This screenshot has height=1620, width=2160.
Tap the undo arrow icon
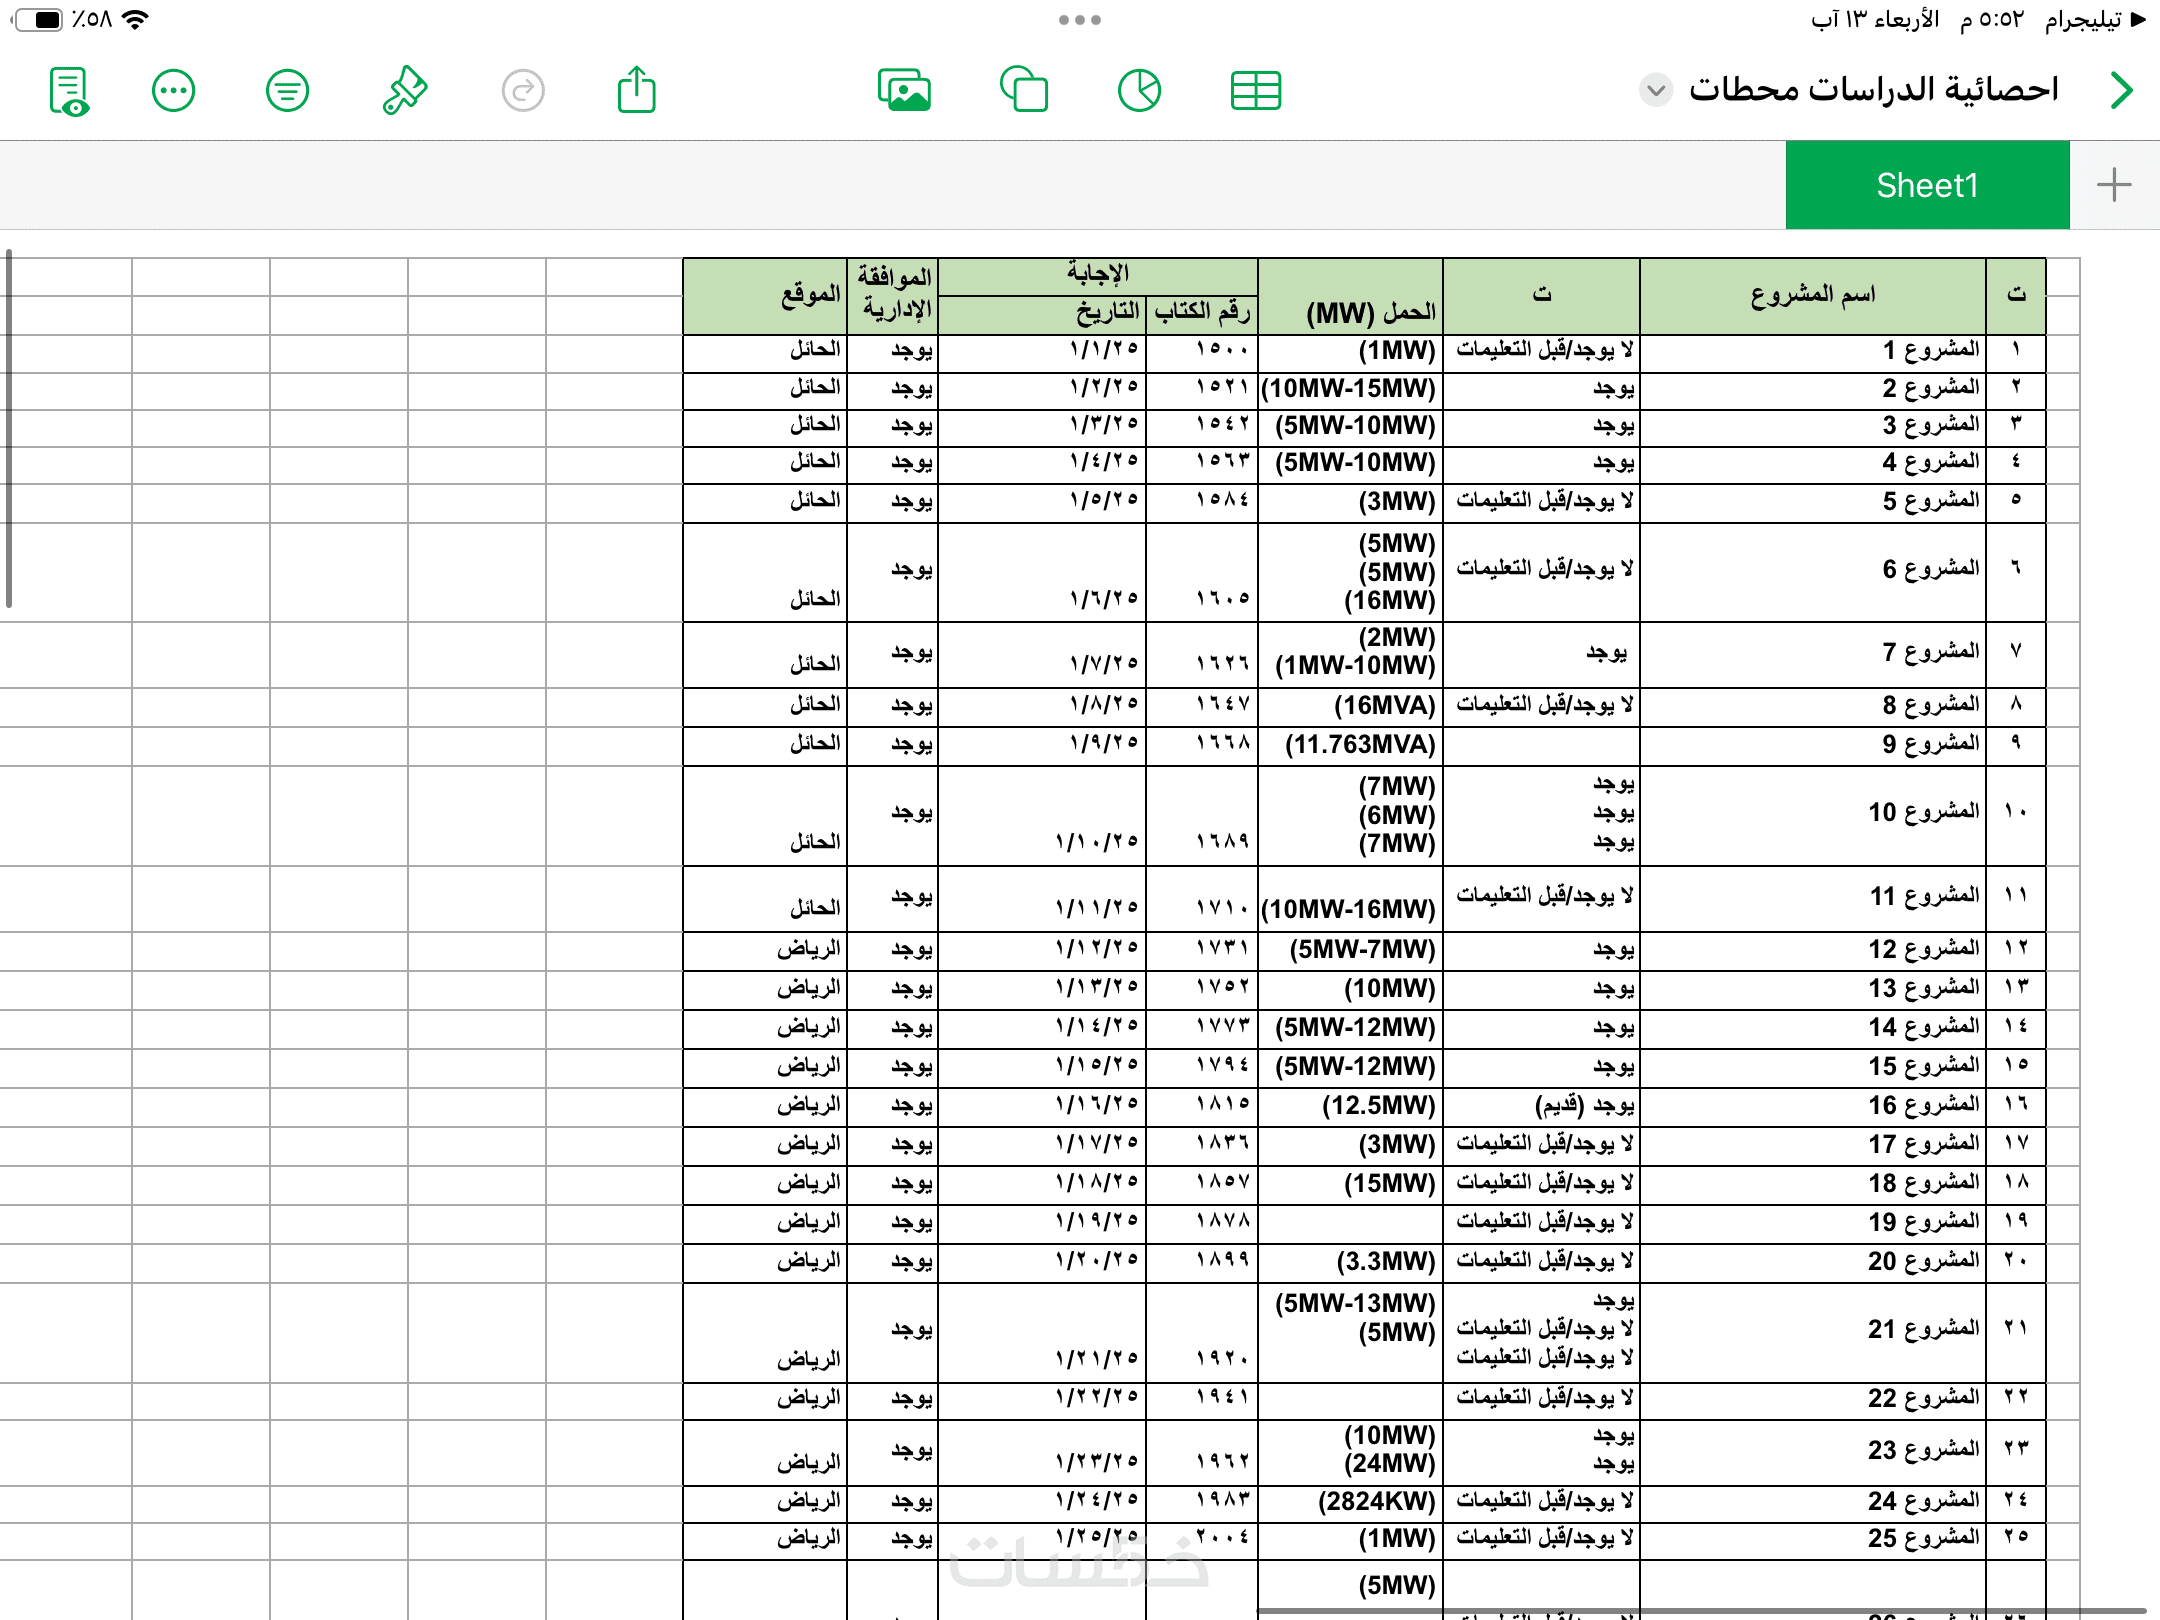[522, 91]
